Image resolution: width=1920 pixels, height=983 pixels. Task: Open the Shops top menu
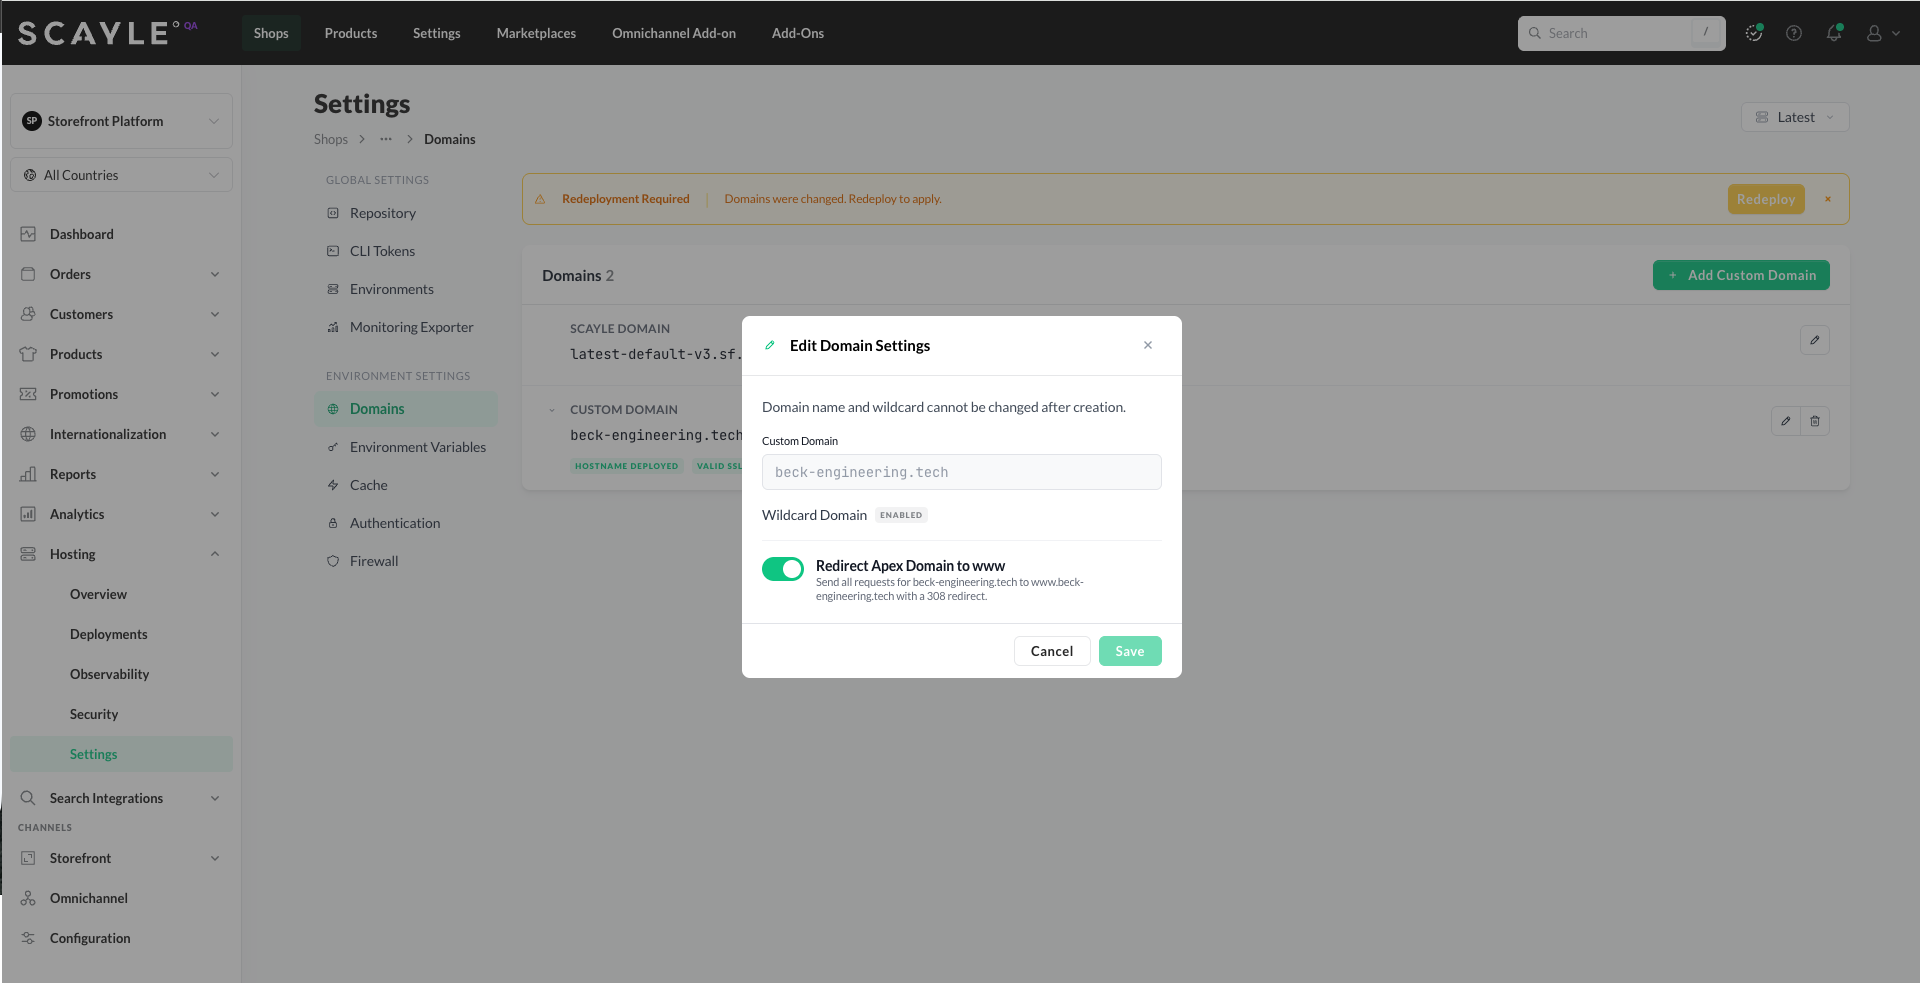[x=271, y=33]
